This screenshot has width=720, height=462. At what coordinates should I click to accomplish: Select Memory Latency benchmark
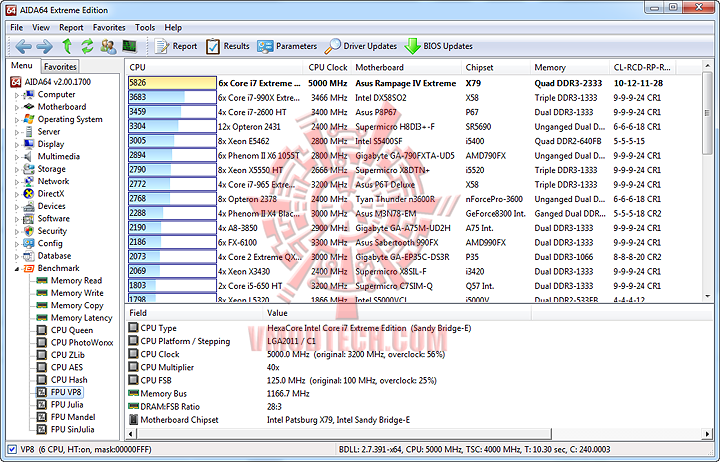(x=81, y=317)
